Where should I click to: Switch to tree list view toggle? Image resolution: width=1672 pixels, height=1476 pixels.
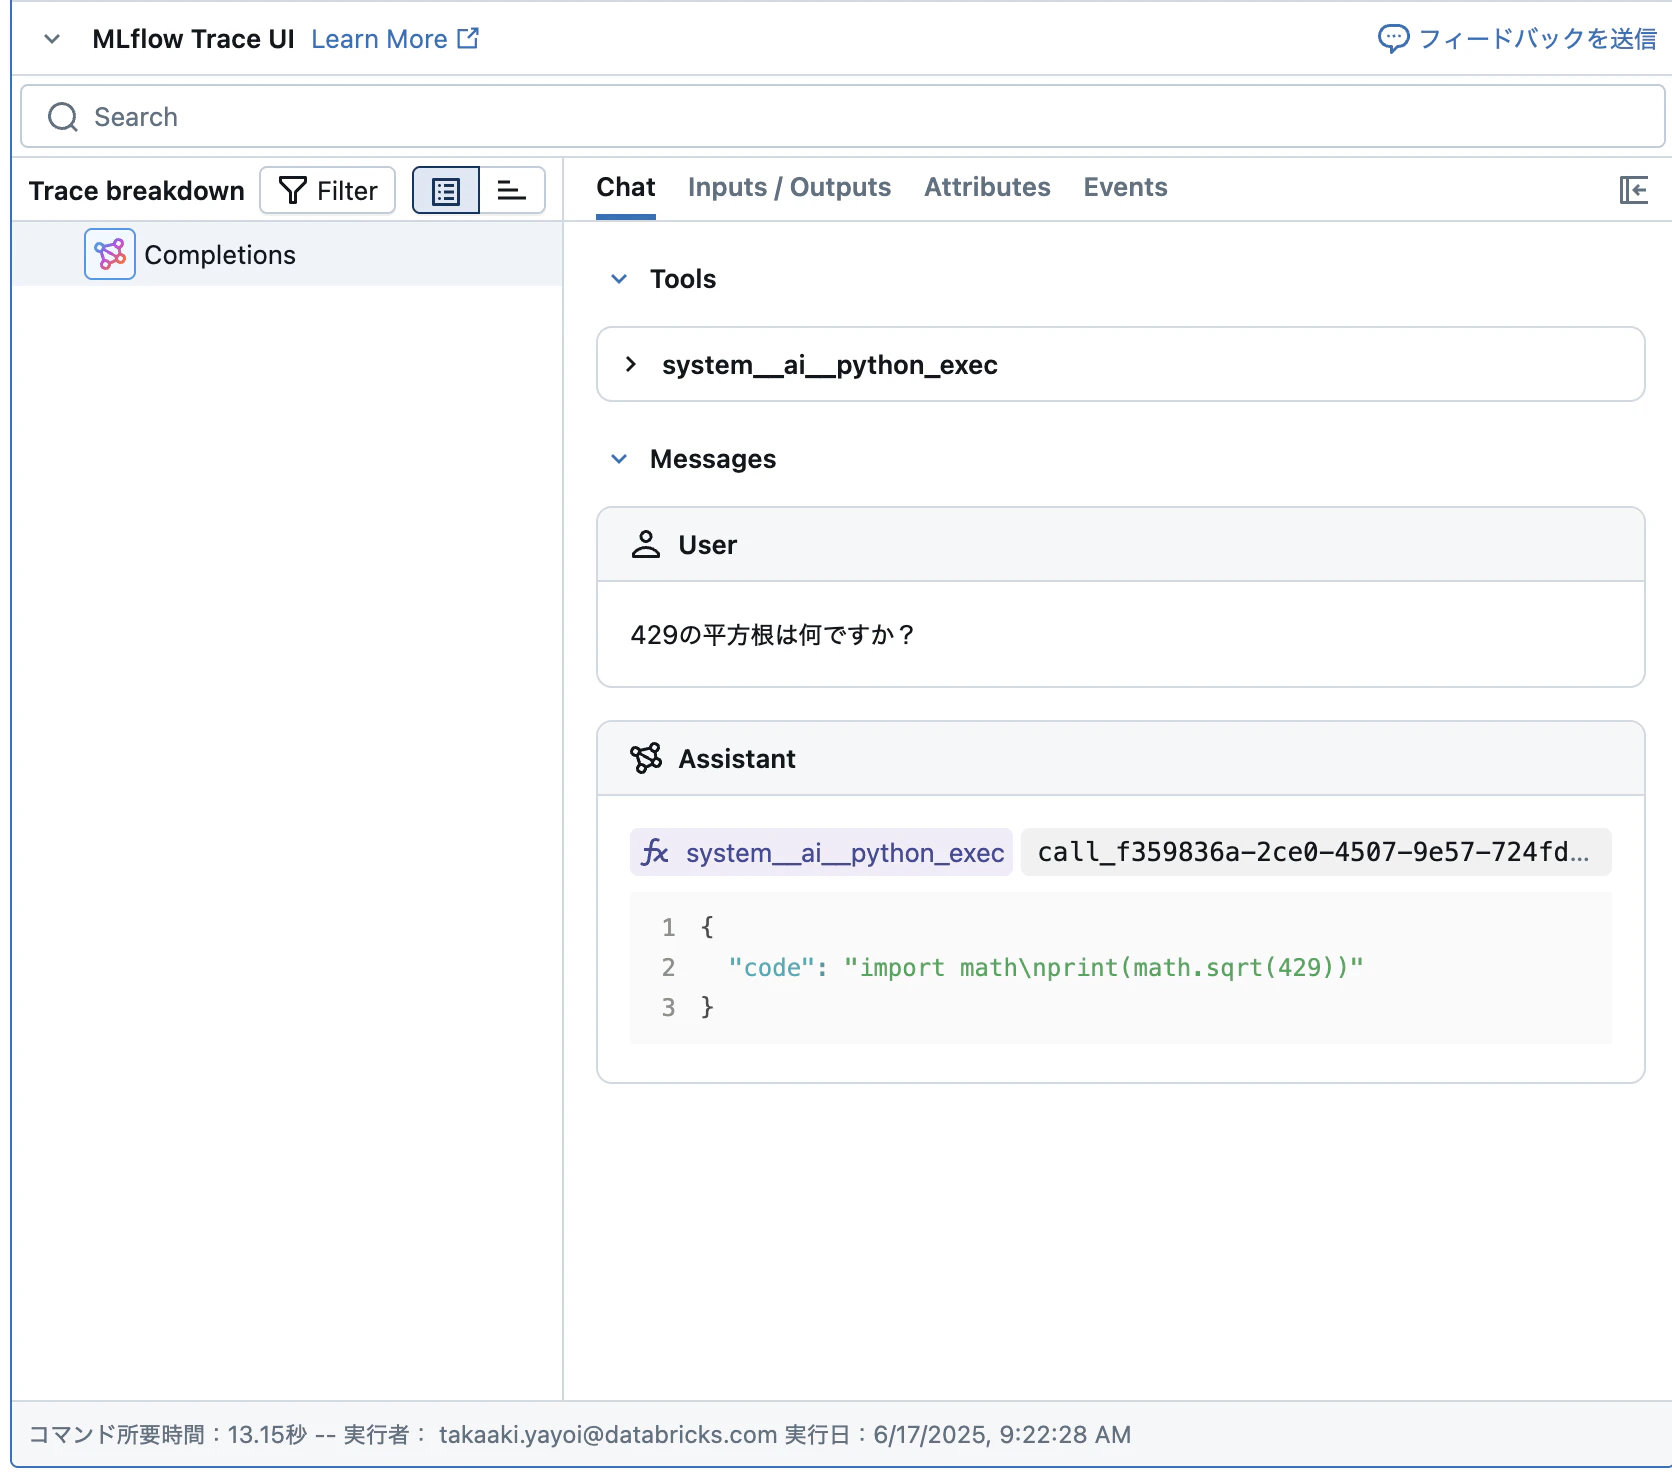[446, 190]
